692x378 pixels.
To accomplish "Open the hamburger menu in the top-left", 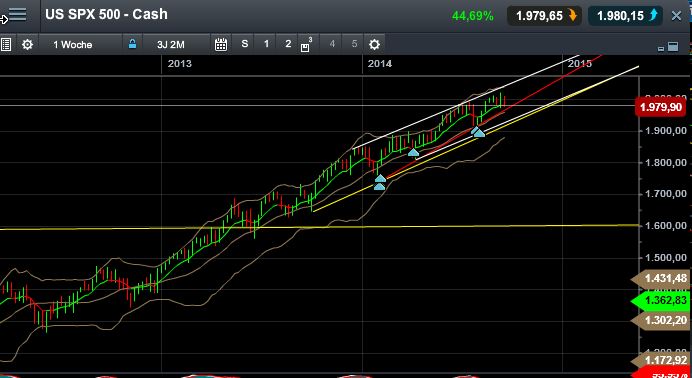I will tap(18, 15).
